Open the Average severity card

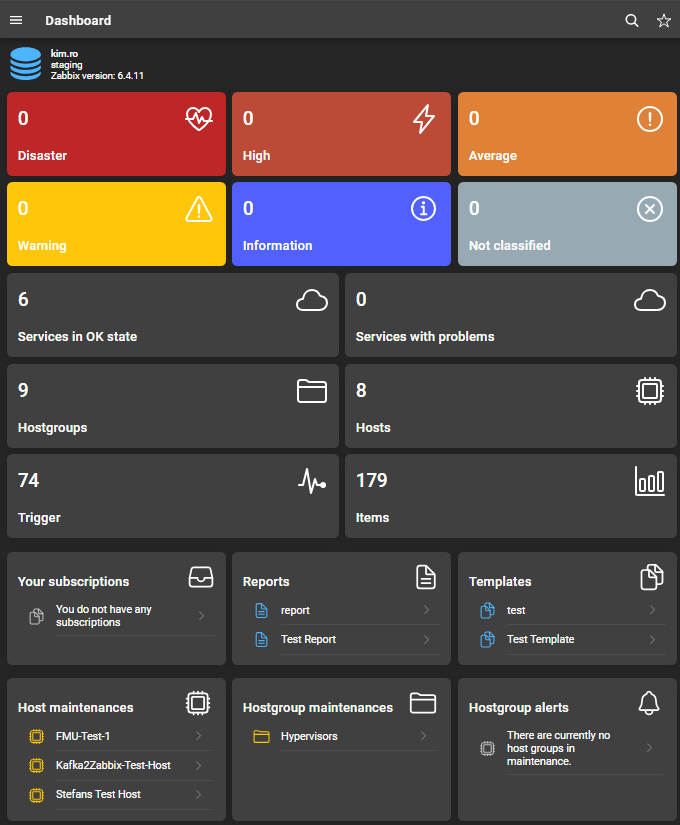tap(567, 134)
